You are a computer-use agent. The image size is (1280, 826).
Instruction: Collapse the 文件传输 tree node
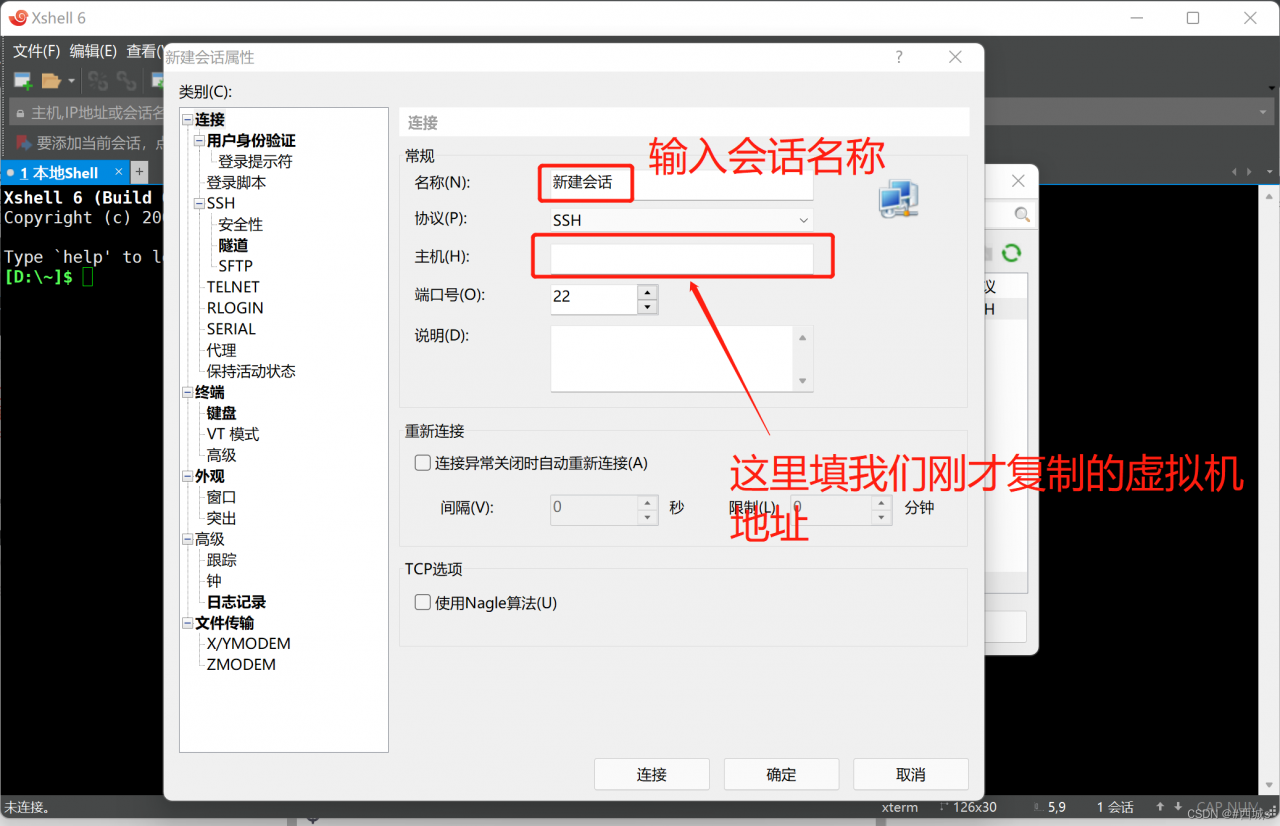pos(188,623)
